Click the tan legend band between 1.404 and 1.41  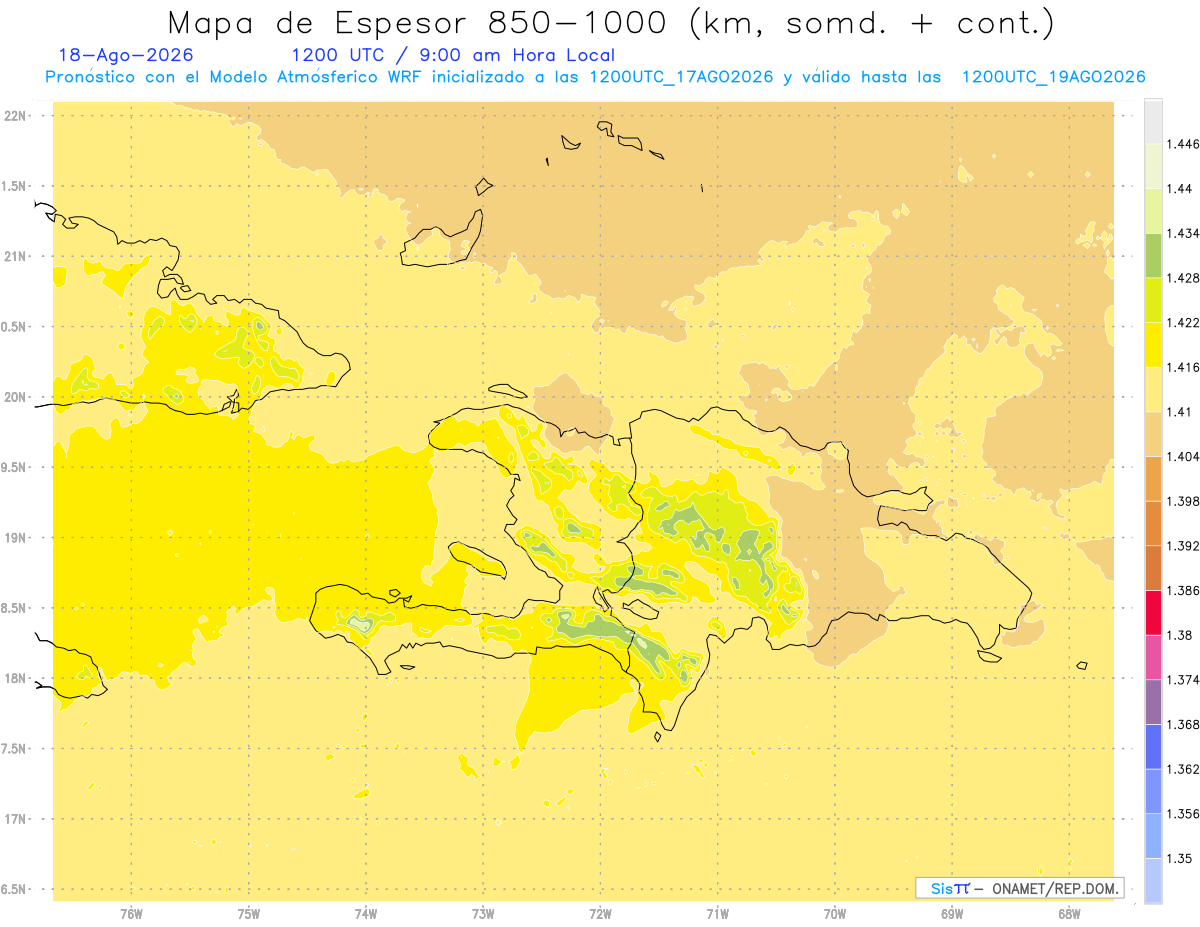(1153, 434)
